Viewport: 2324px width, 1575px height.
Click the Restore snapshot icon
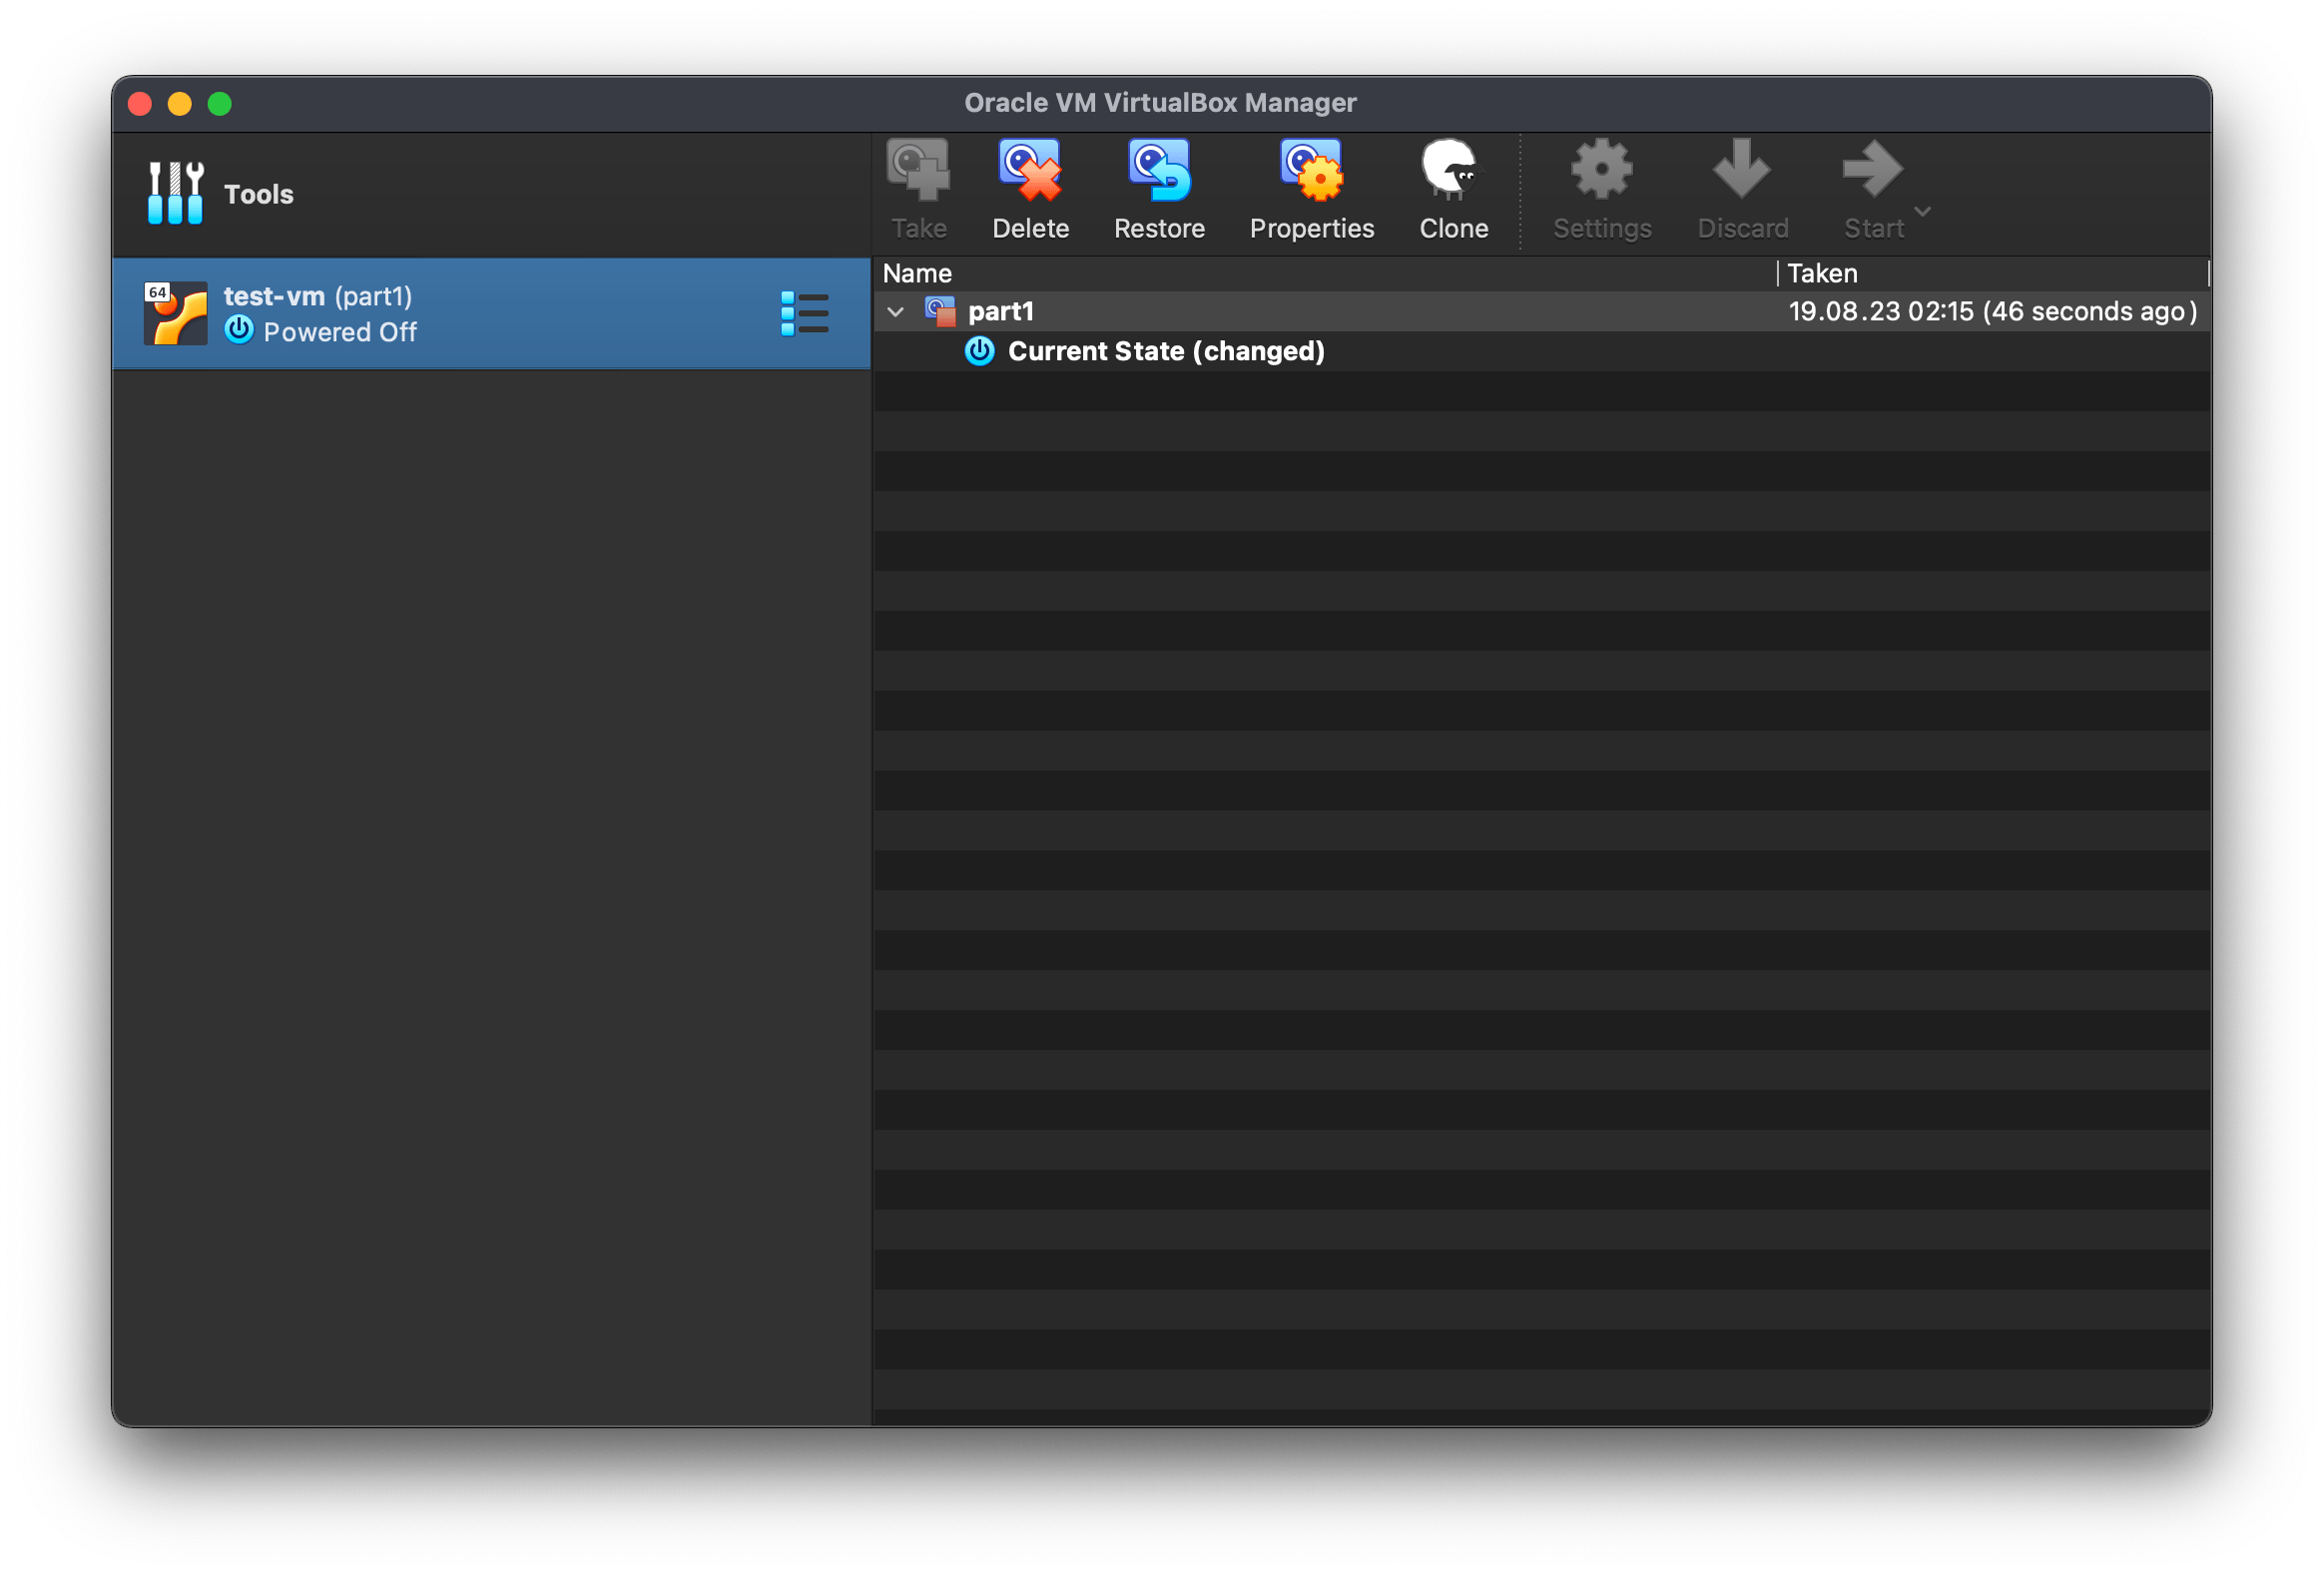[x=1159, y=171]
